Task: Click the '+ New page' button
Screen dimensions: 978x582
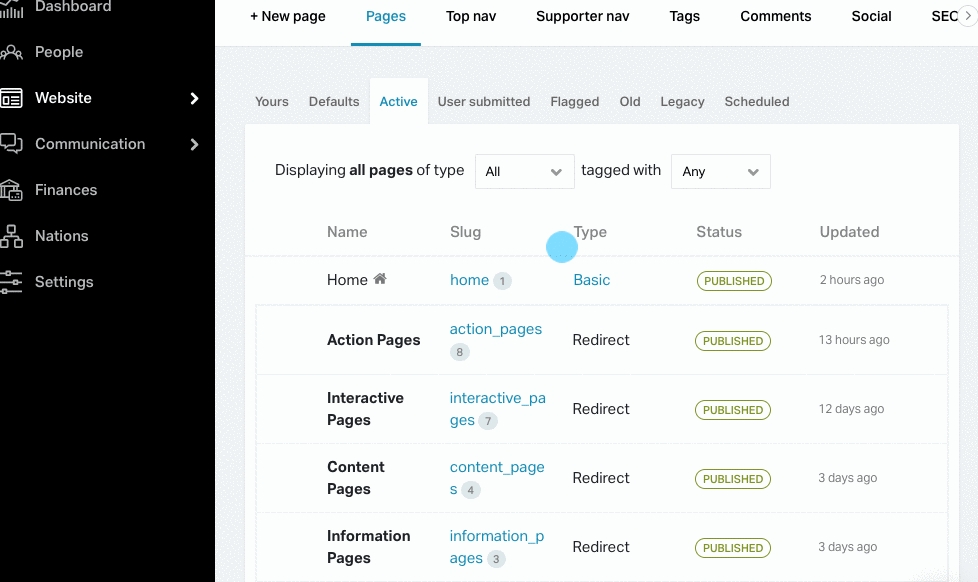Action: point(287,16)
